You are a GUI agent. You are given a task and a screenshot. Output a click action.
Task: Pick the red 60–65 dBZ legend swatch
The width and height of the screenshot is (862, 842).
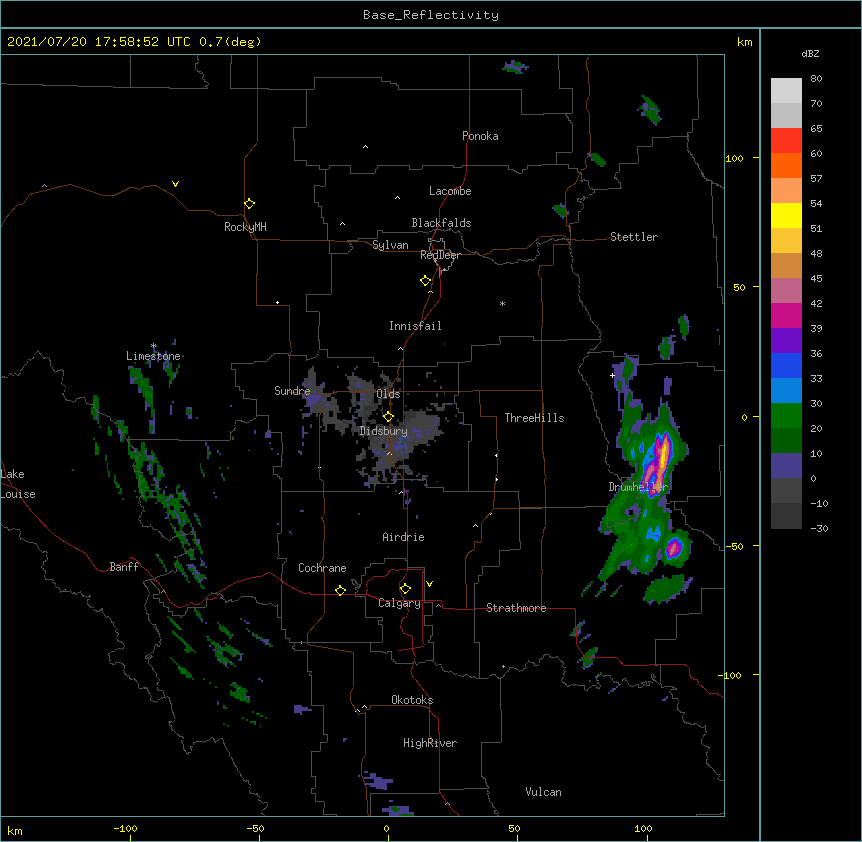click(786, 141)
